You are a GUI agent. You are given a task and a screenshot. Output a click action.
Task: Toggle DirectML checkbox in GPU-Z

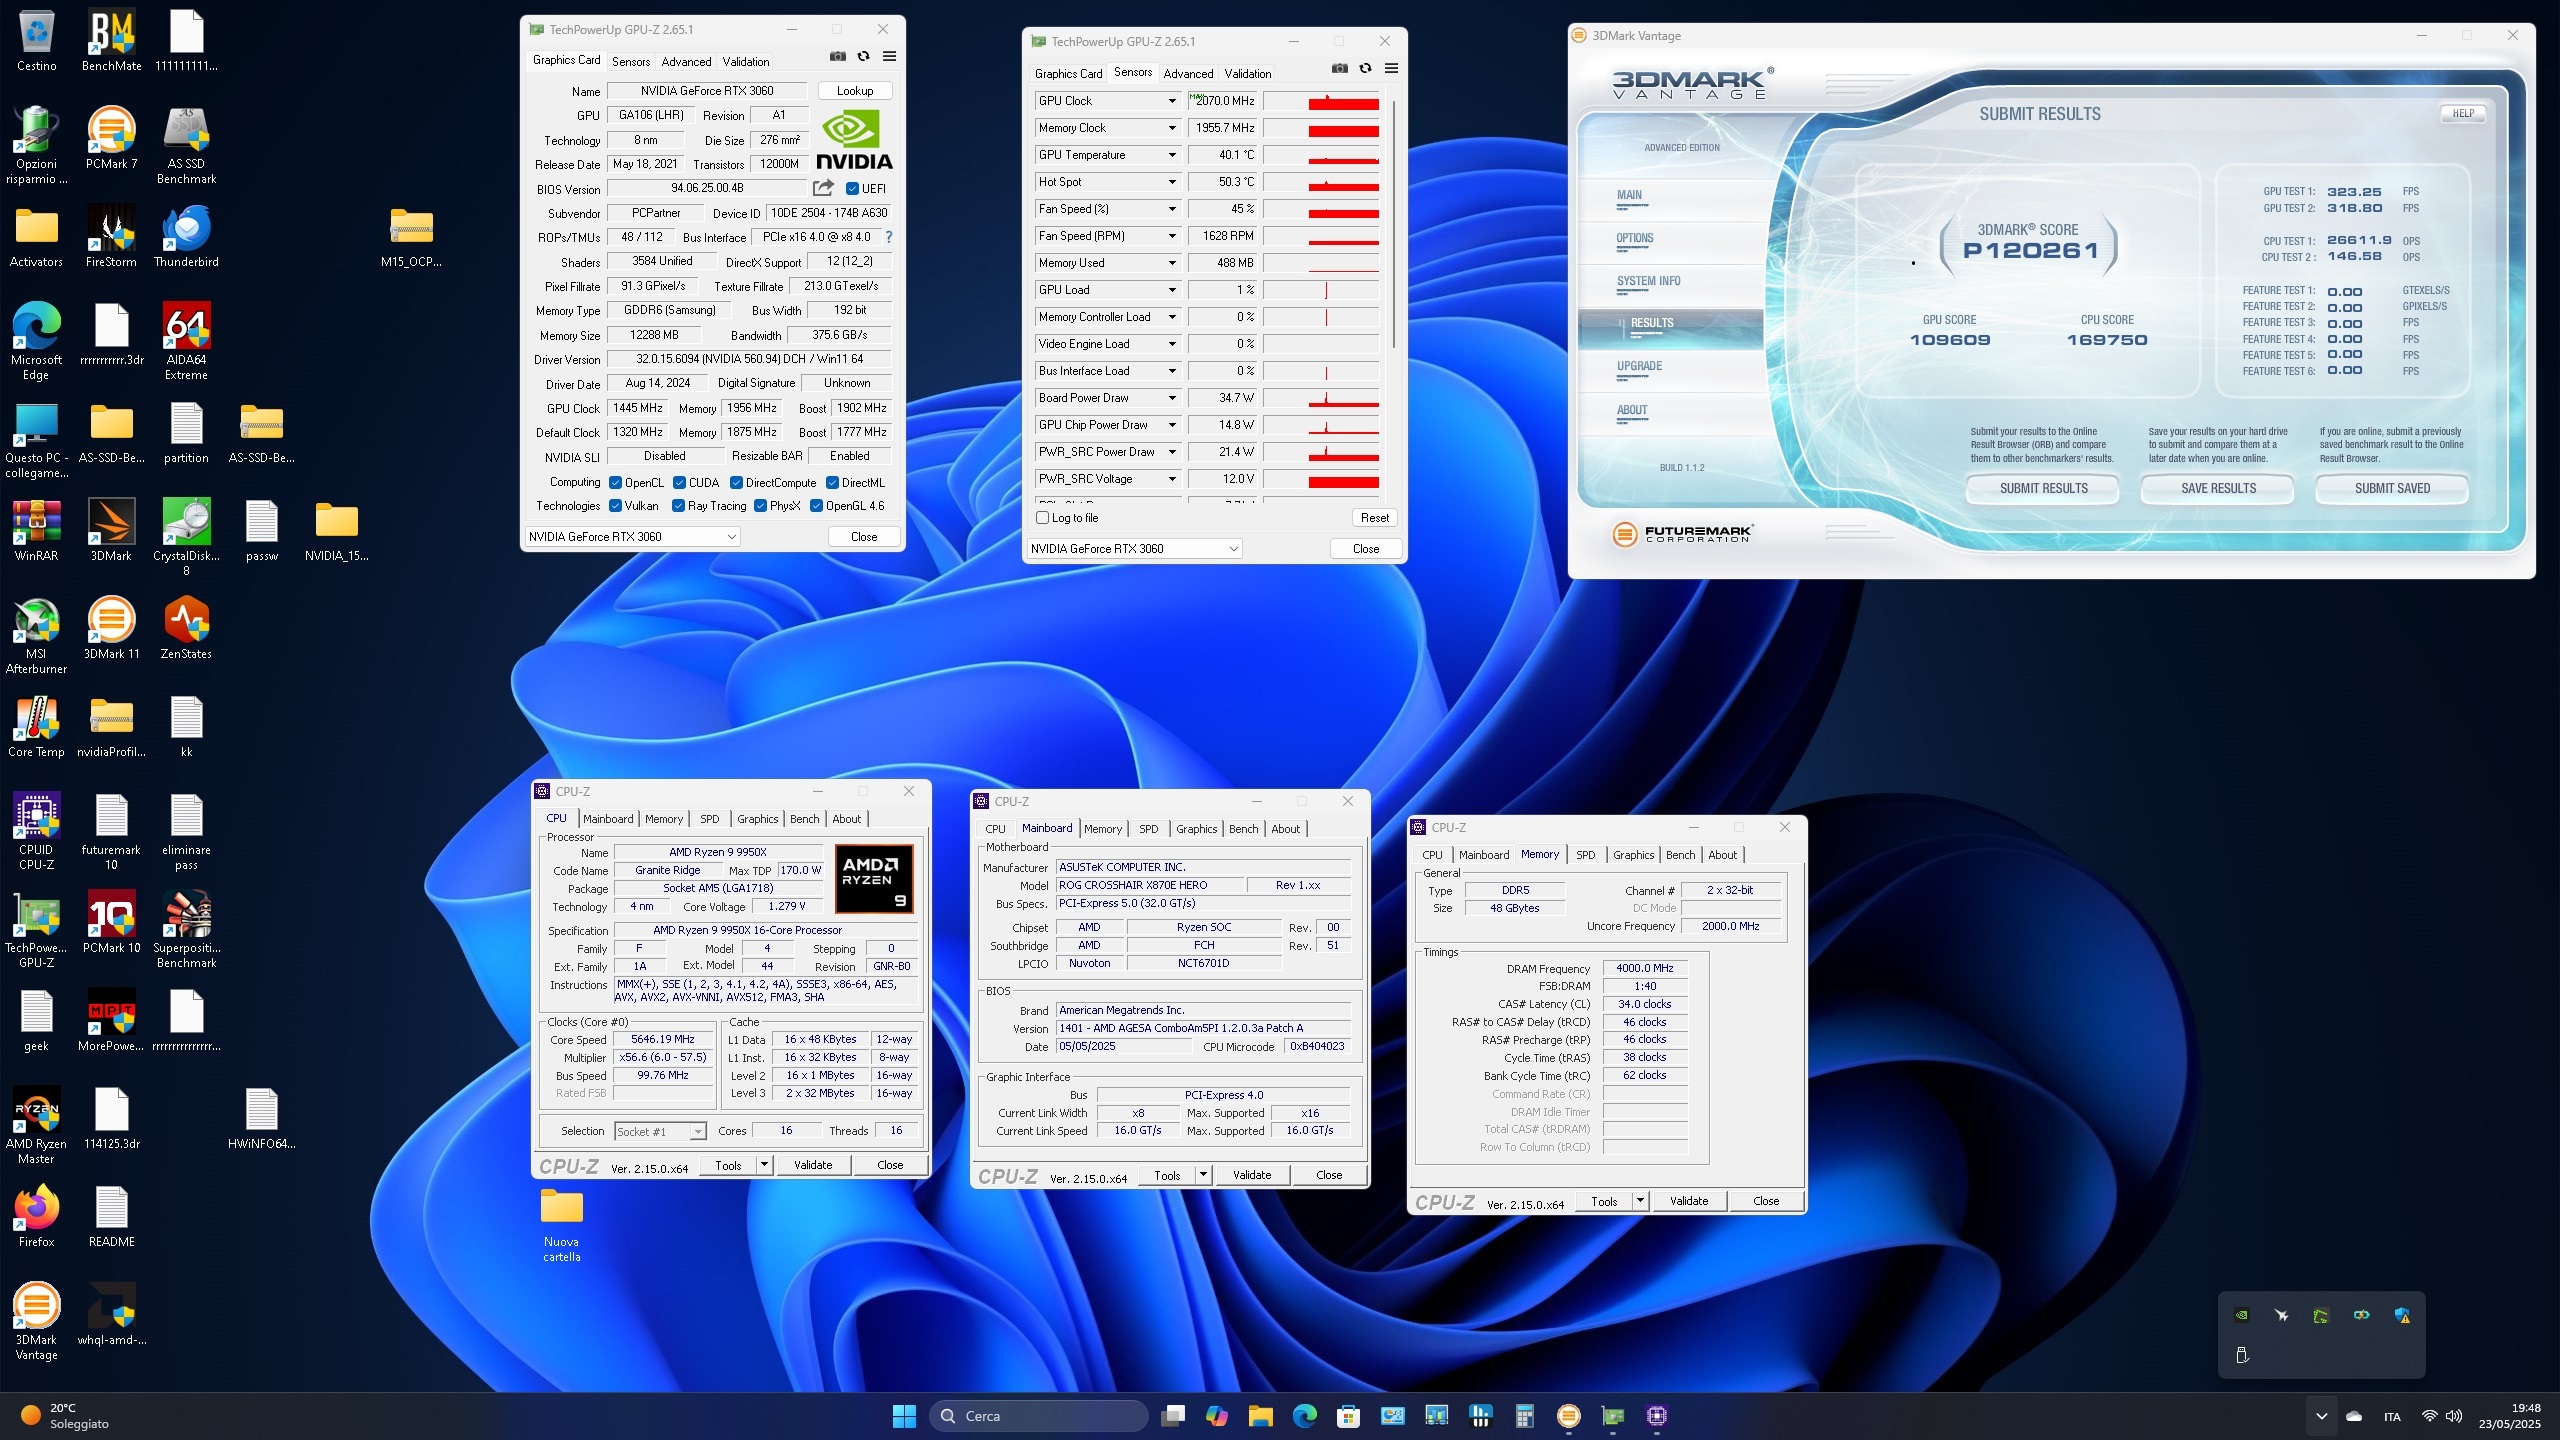[832, 482]
